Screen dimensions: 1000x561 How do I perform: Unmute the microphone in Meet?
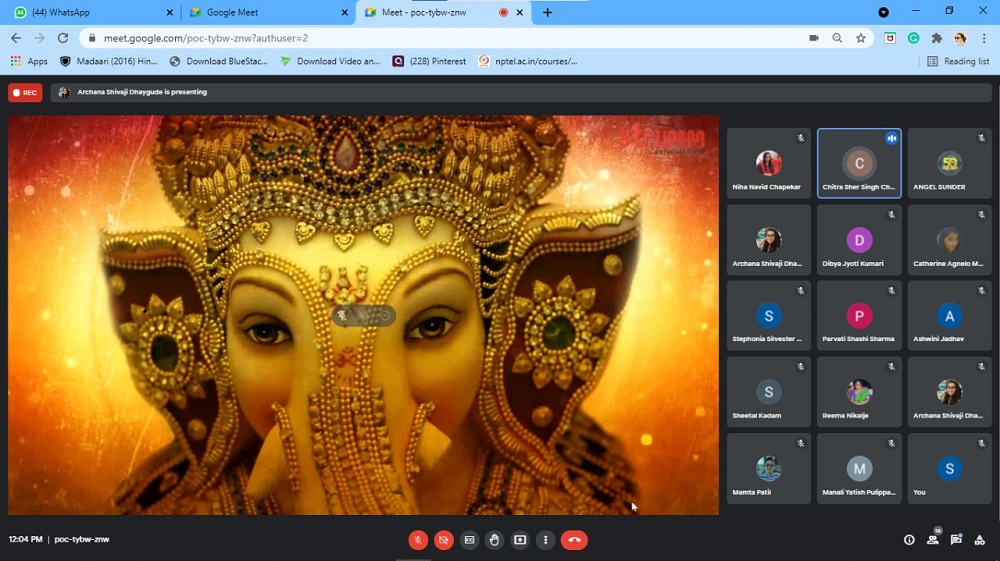pyautogui.click(x=418, y=540)
